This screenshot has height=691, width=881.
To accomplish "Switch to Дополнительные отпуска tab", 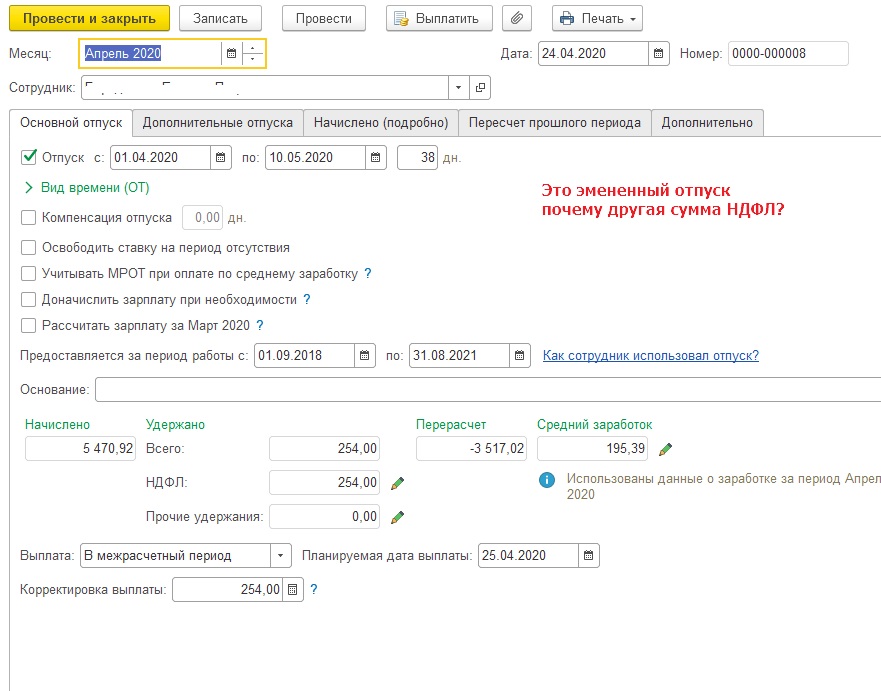I will [x=217, y=122].
